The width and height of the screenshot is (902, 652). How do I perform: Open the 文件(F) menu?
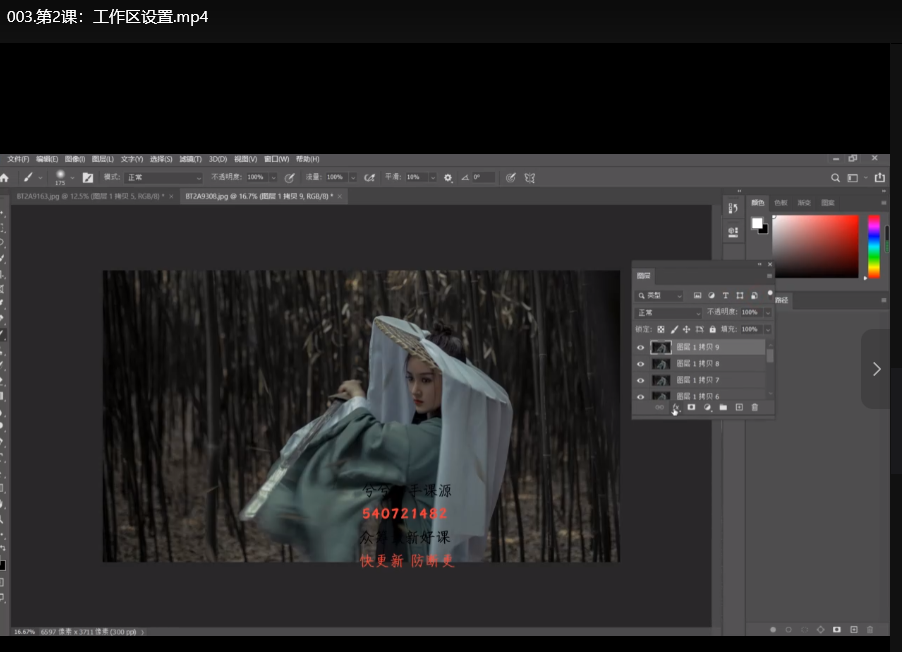pyautogui.click(x=18, y=159)
